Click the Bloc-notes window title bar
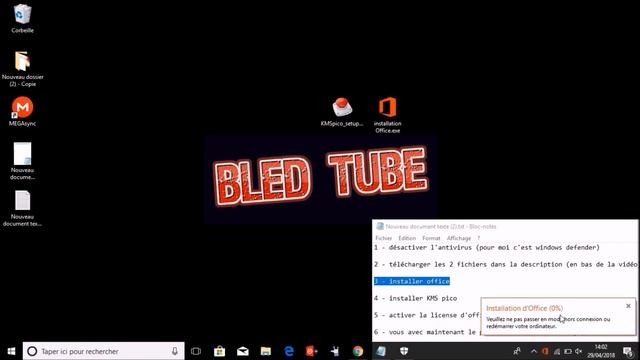This screenshot has height=360, width=640. pos(505,226)
